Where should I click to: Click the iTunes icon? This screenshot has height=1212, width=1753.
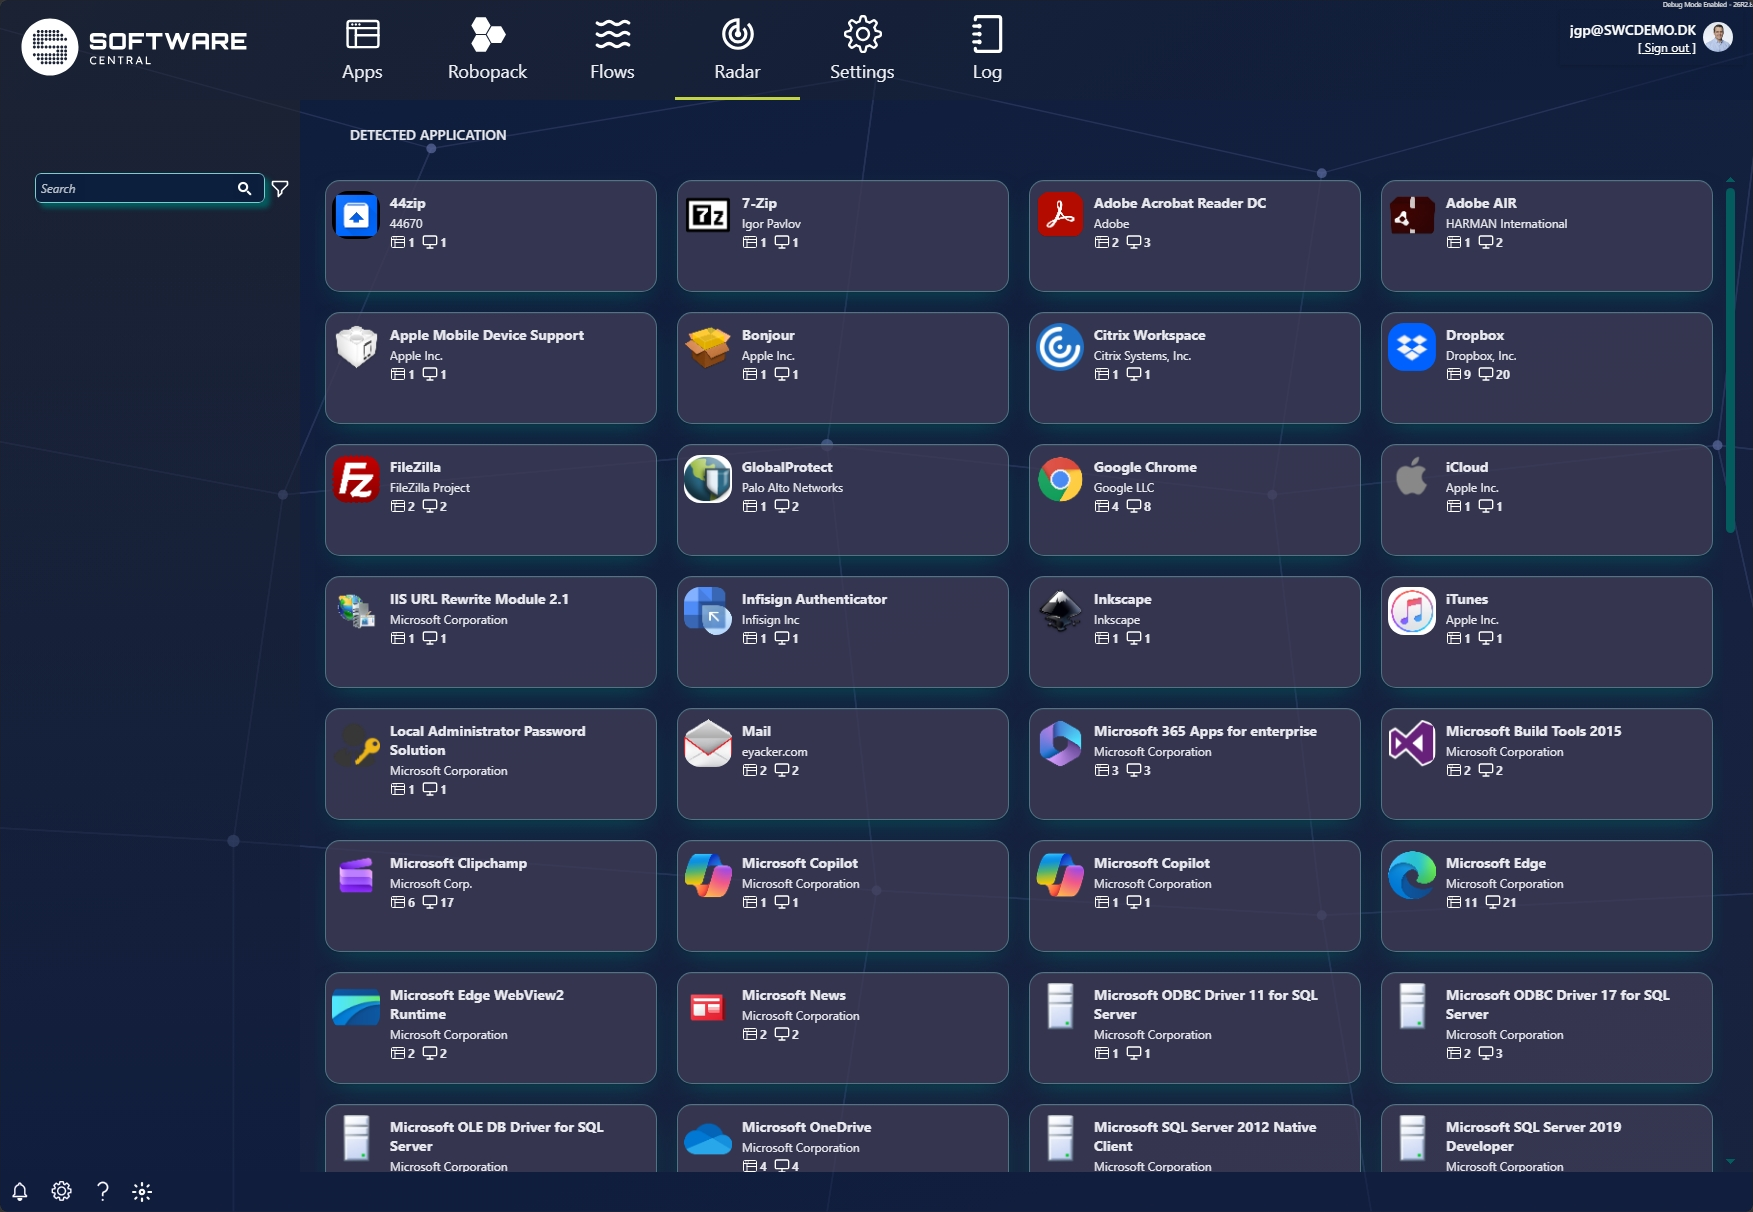[1412, 611]
